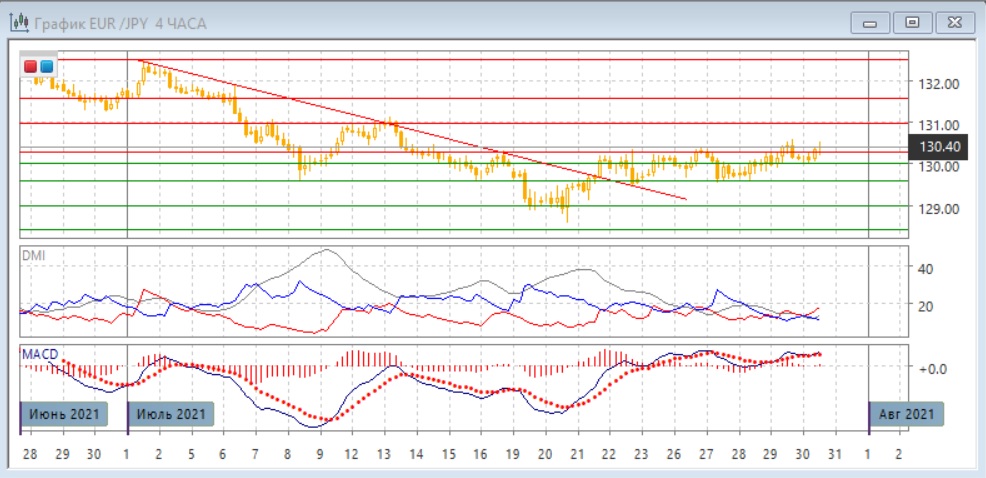Click the blue square icon on chart
The image size is (986, 478).
click(47, 66)
